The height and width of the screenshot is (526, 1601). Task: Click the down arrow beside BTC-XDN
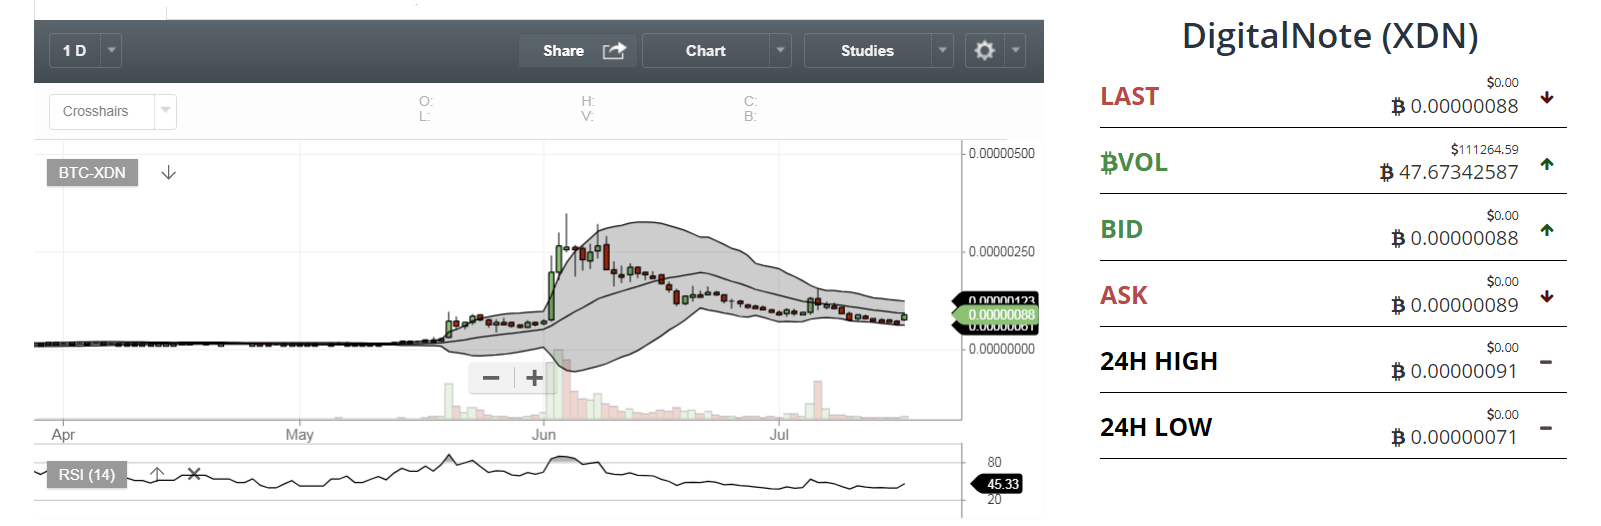click(168, 172)
